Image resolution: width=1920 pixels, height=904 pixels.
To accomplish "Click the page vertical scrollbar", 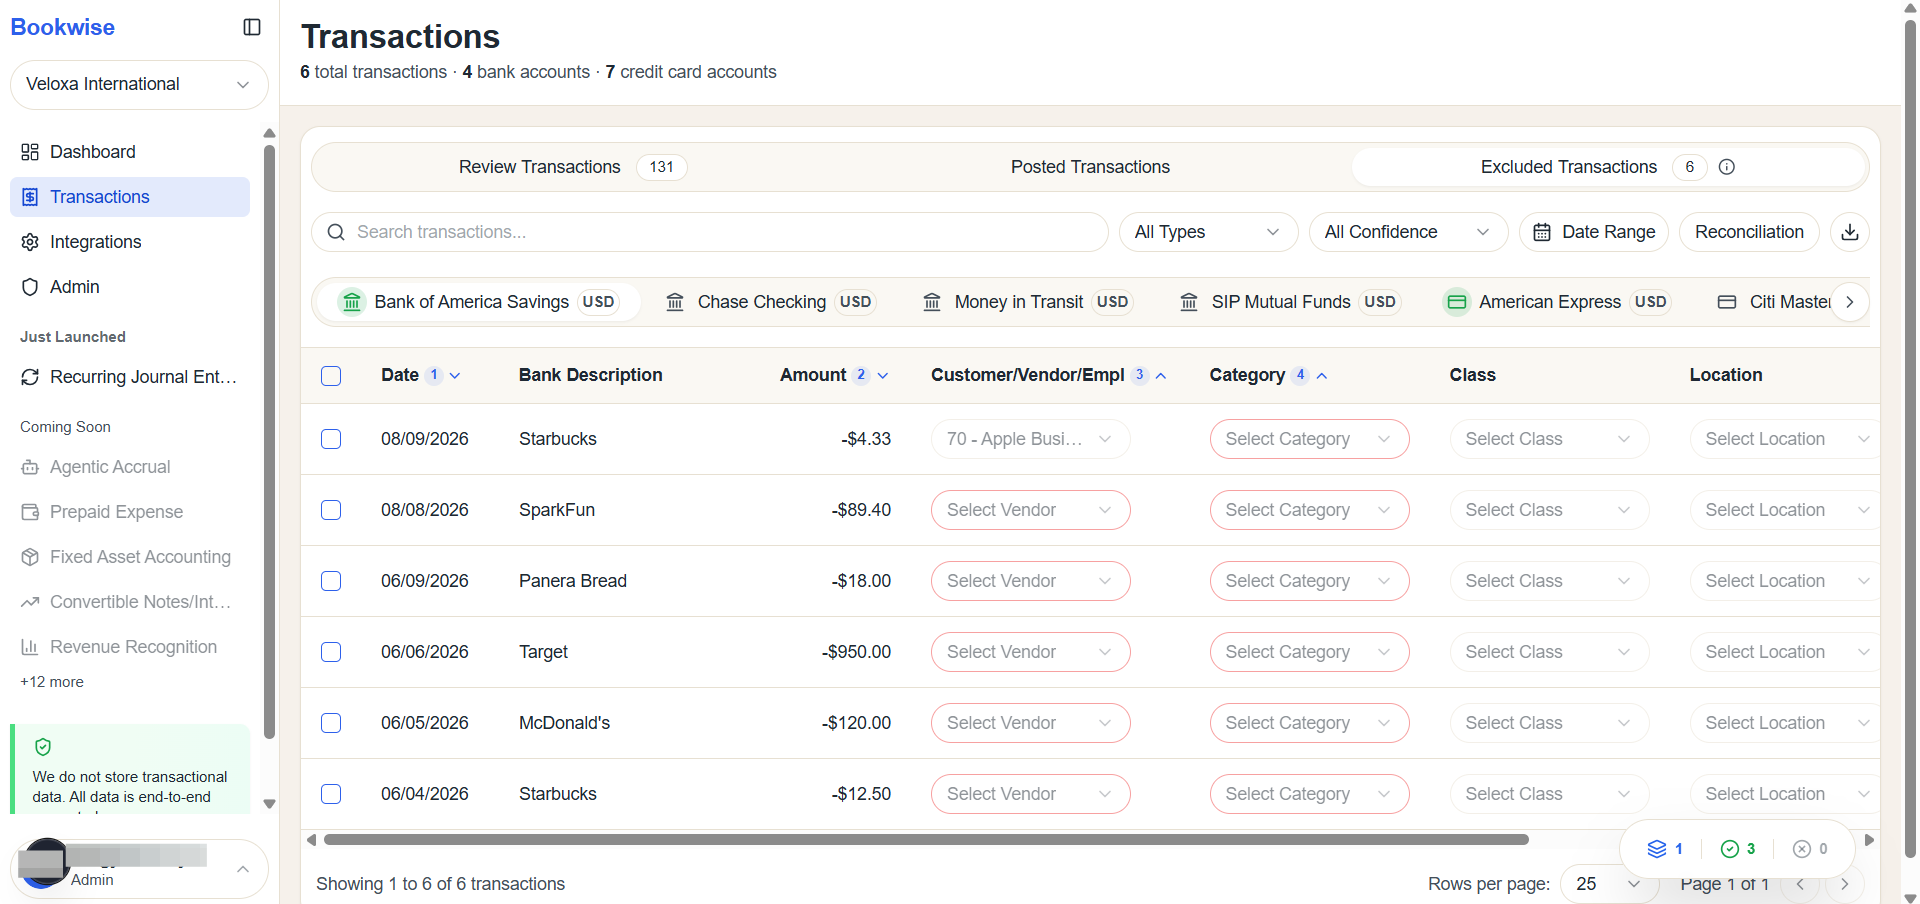I will coord(1910,440).
